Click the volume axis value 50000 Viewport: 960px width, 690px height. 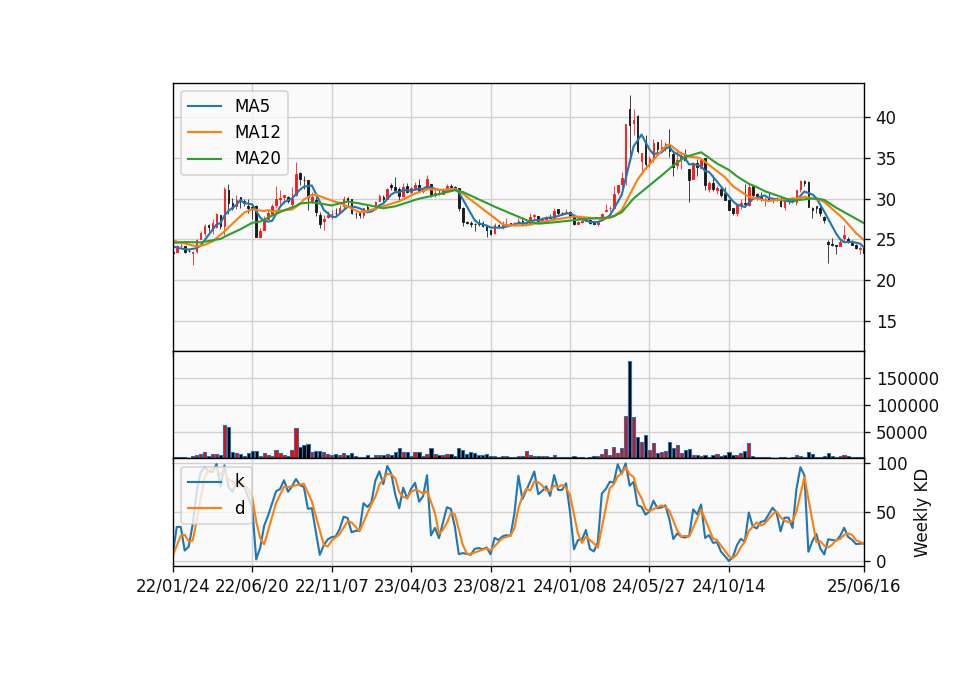click(902, 433)
